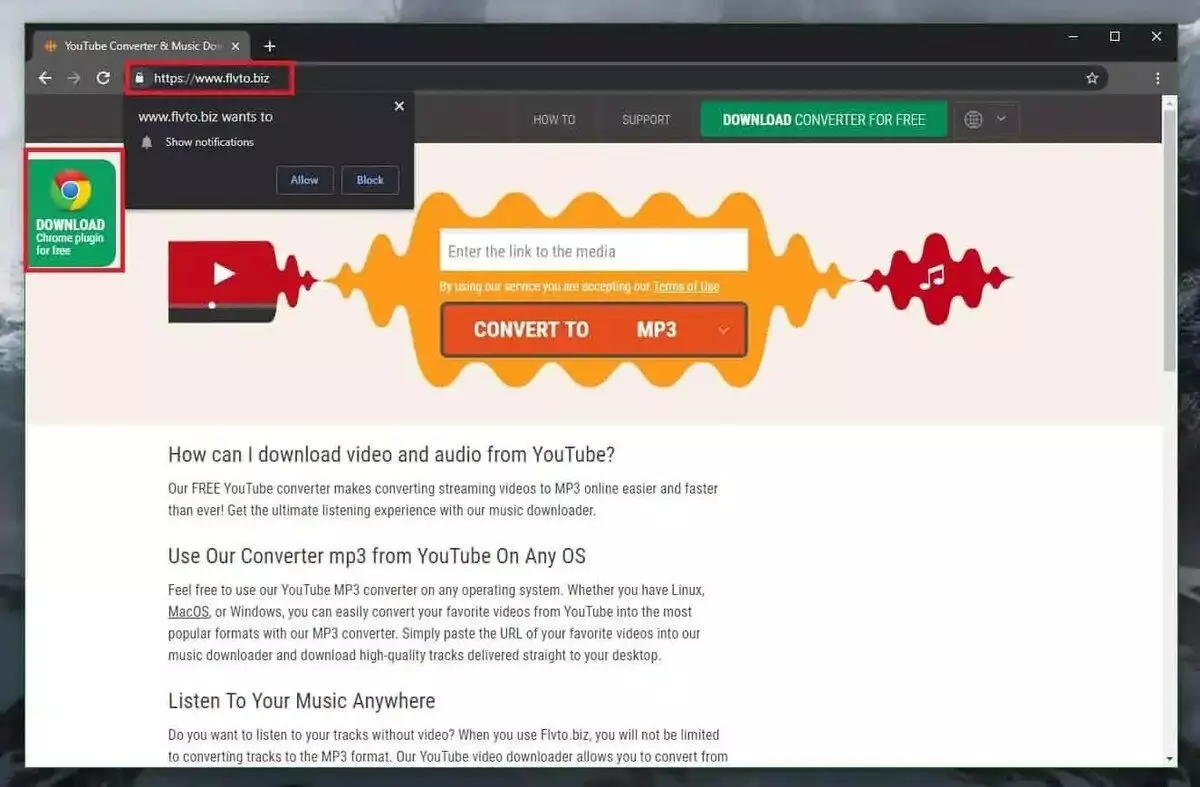Open the Chrome three-dot menu
This screenshot has height=787, width=1200.
[x=1158, y=78]
